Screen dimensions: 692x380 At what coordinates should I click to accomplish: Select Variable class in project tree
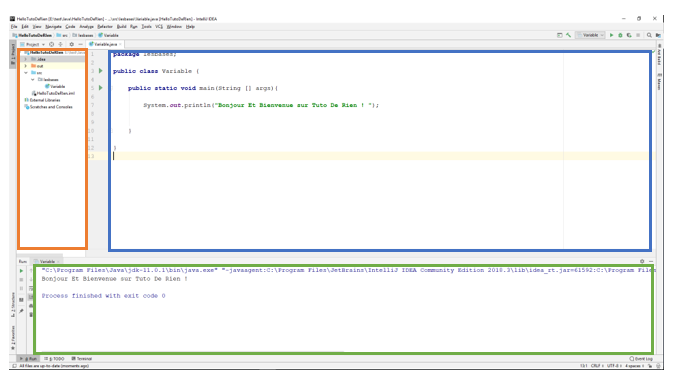point(55,87)
